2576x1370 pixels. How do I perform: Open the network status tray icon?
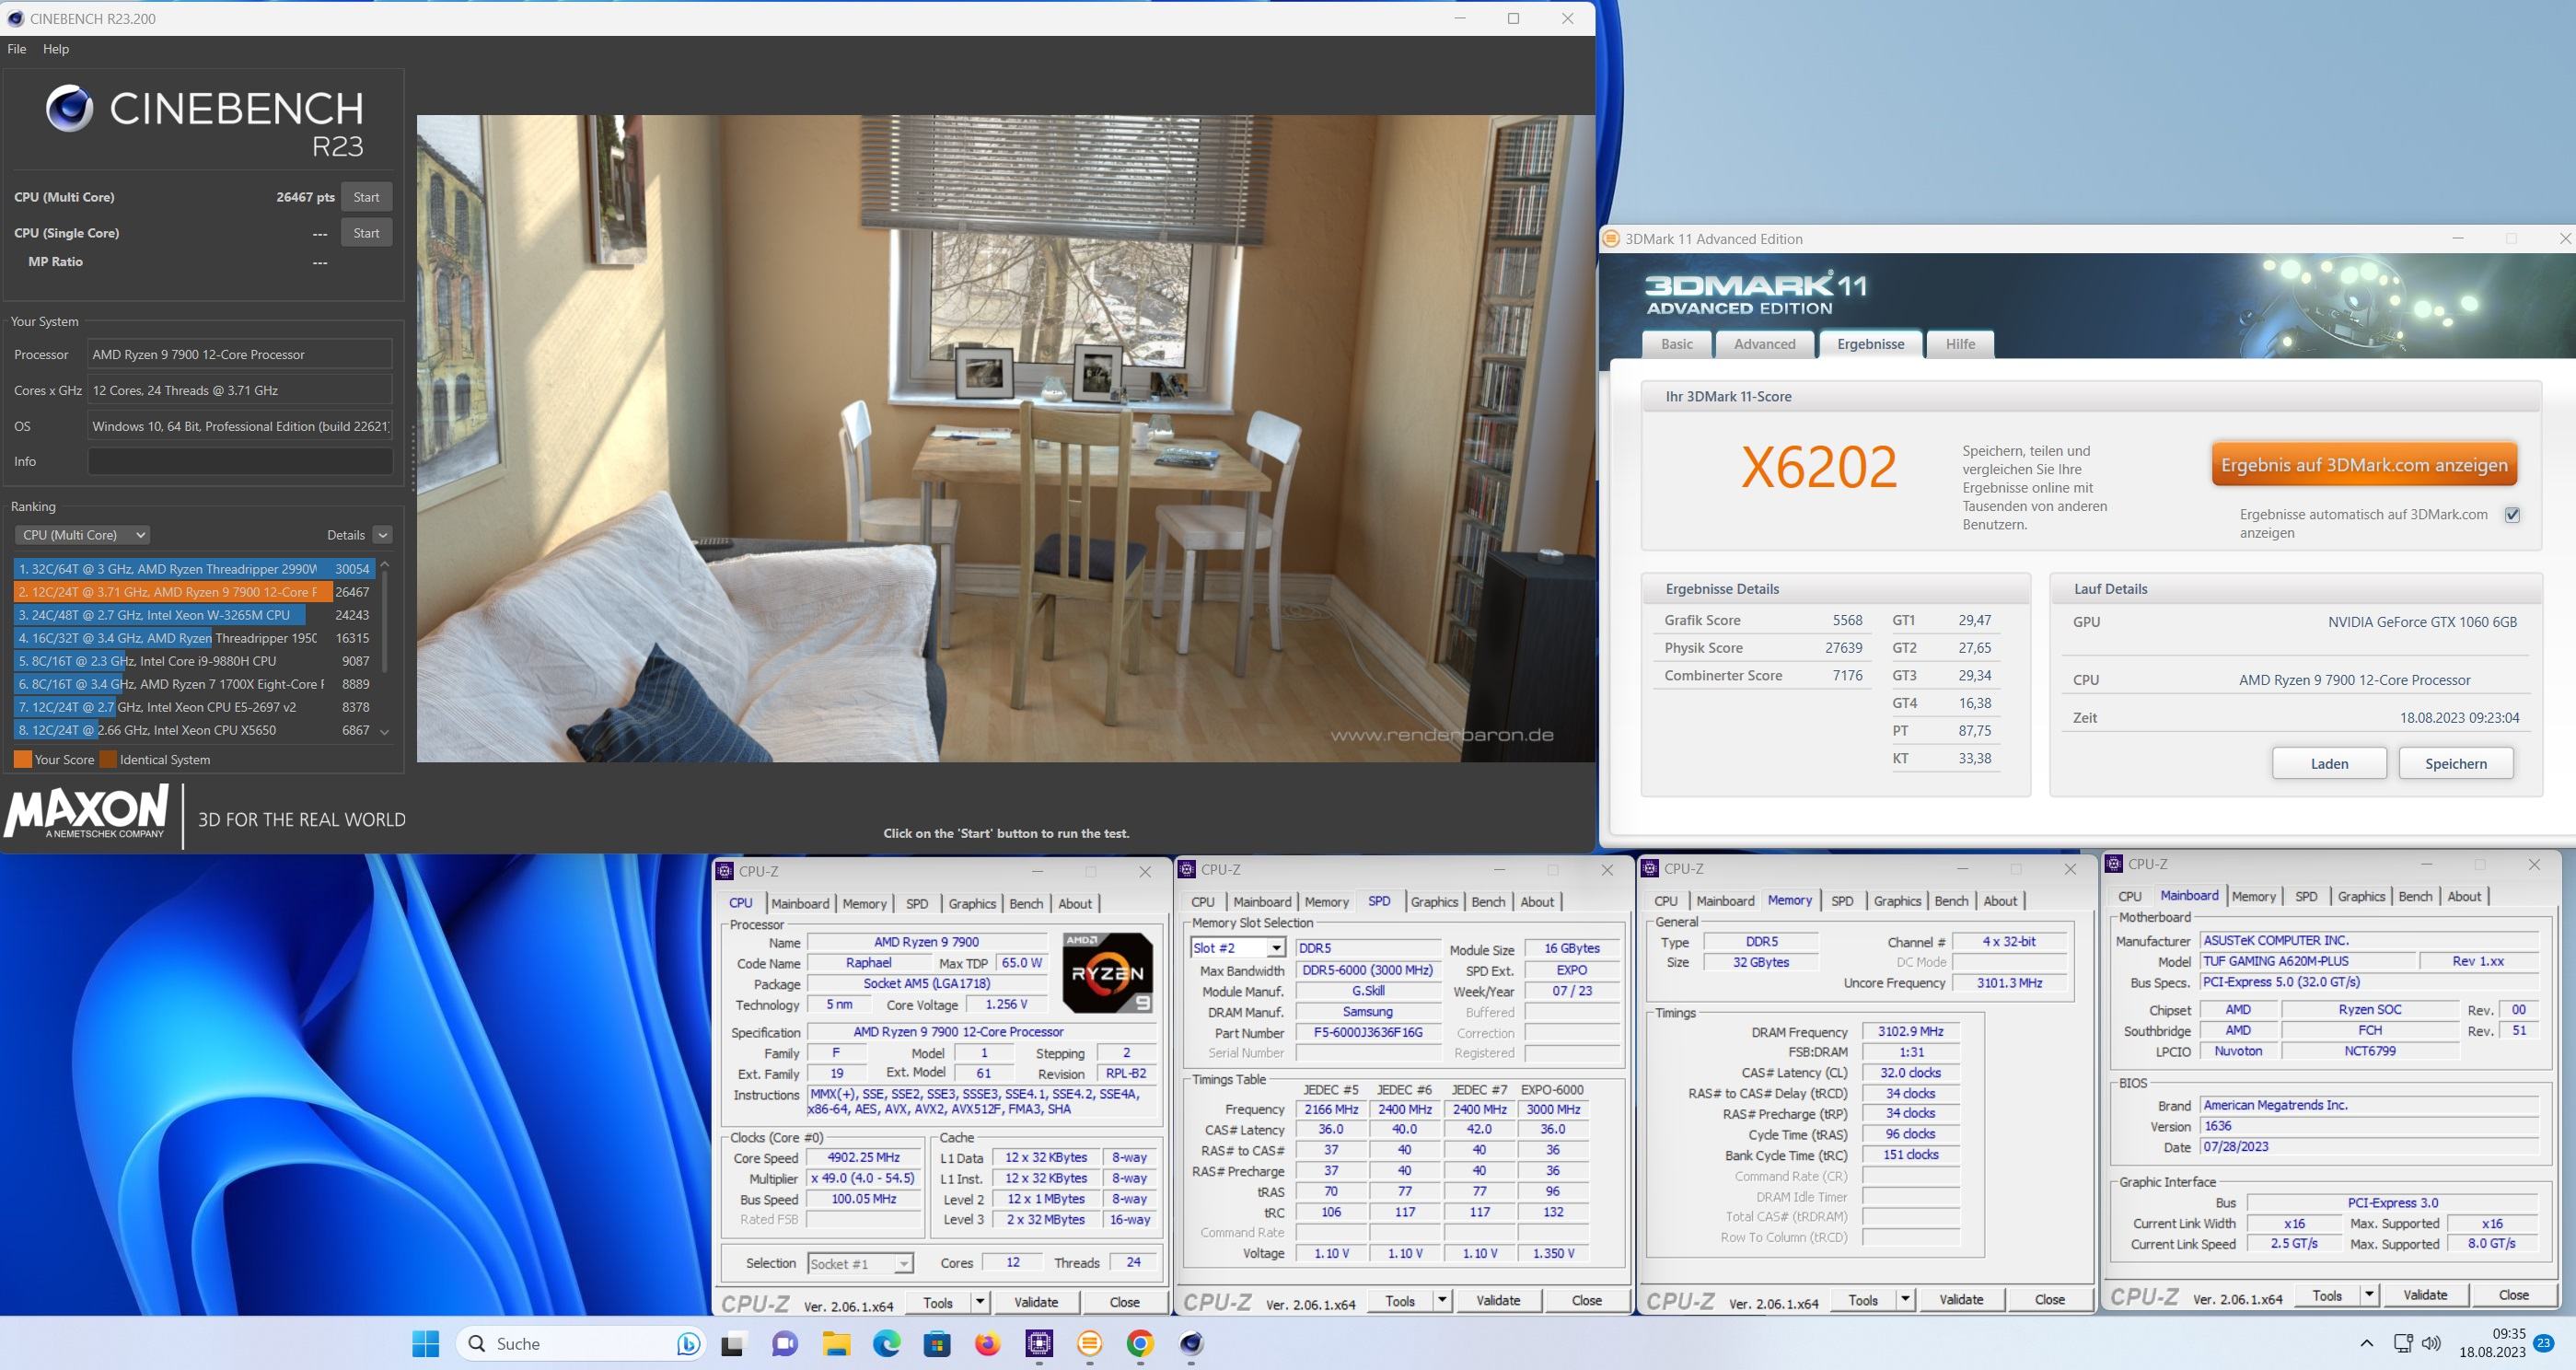coord(2403,1343)
